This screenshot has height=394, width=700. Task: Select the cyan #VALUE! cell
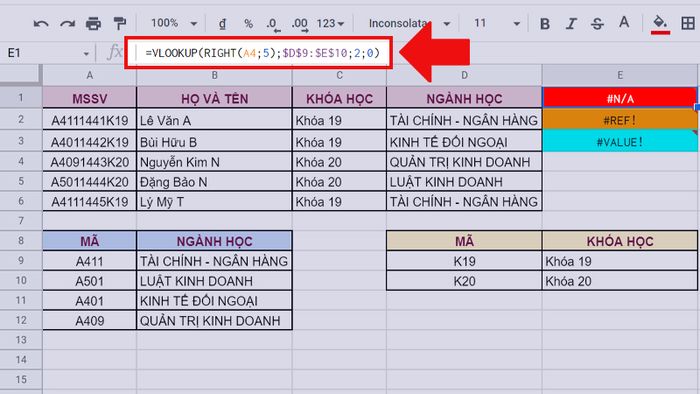pyautogui.click(x=620, y=141)
